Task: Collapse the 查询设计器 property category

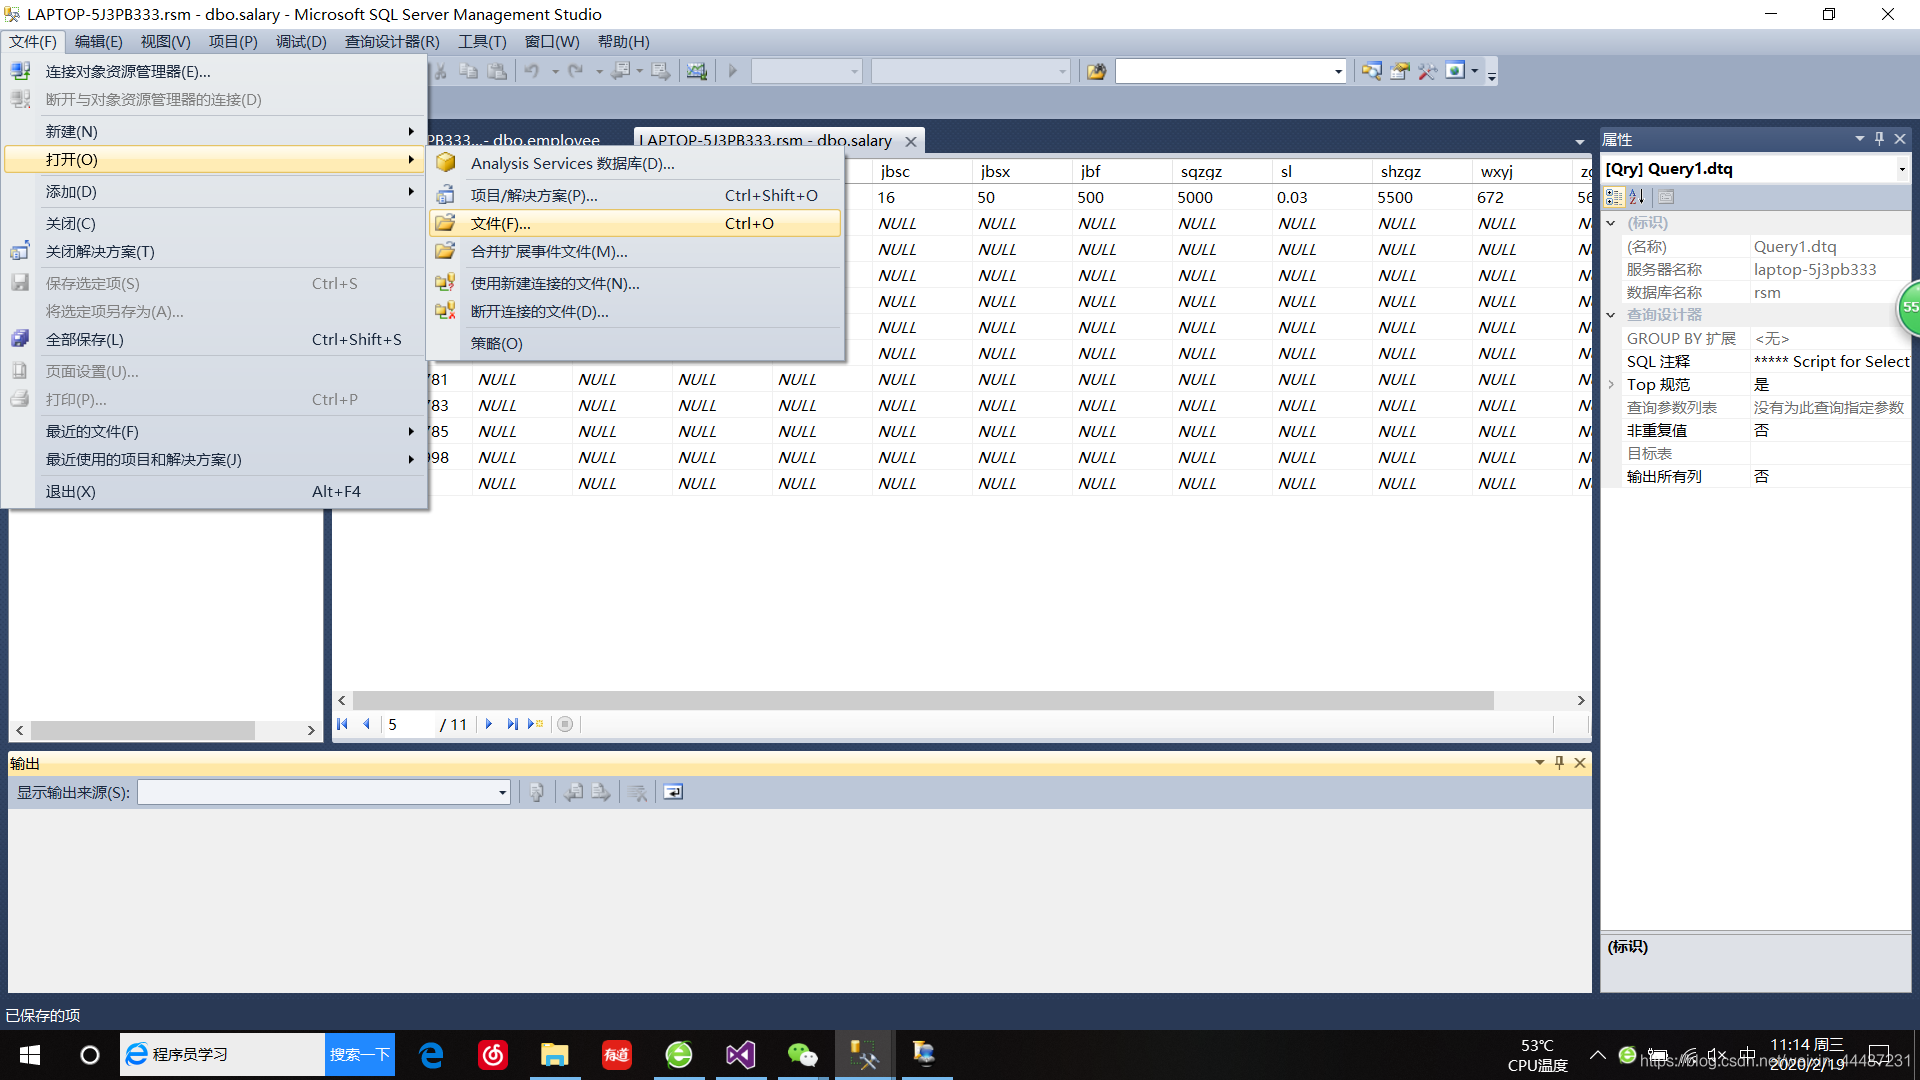Action: 1611,315
